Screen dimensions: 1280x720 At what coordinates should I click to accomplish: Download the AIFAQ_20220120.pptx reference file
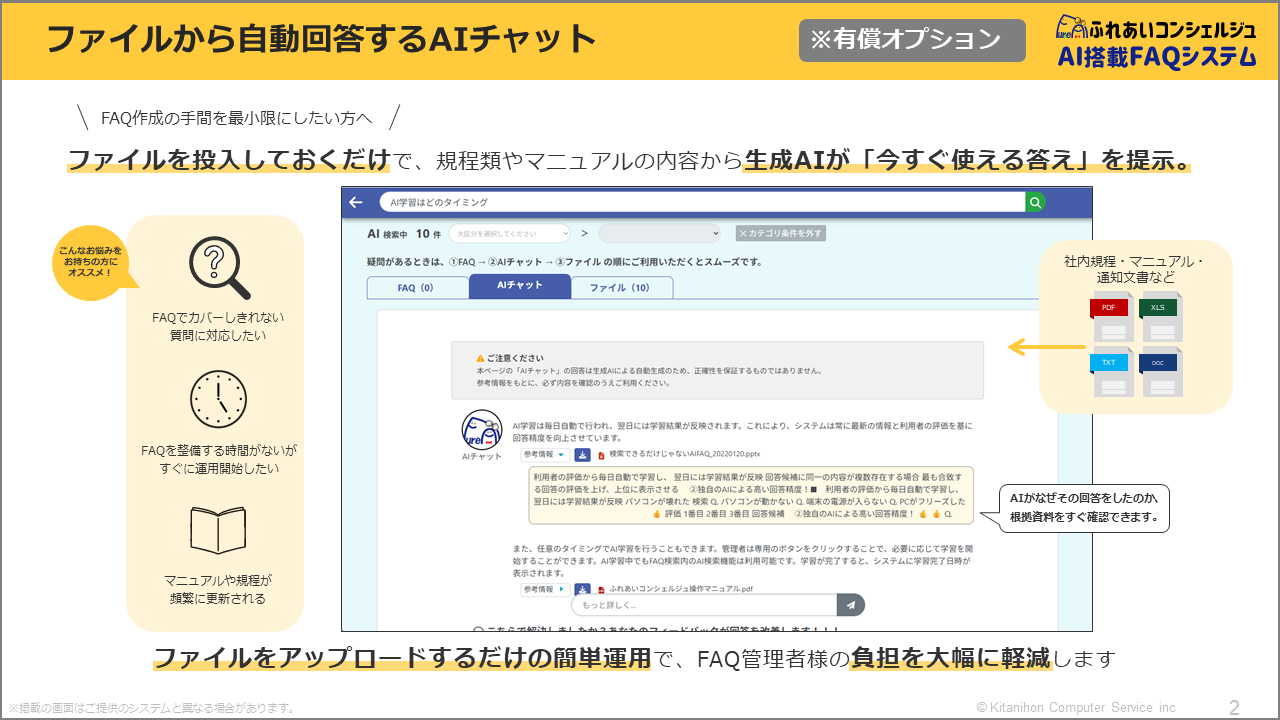[x=581, y=454]
